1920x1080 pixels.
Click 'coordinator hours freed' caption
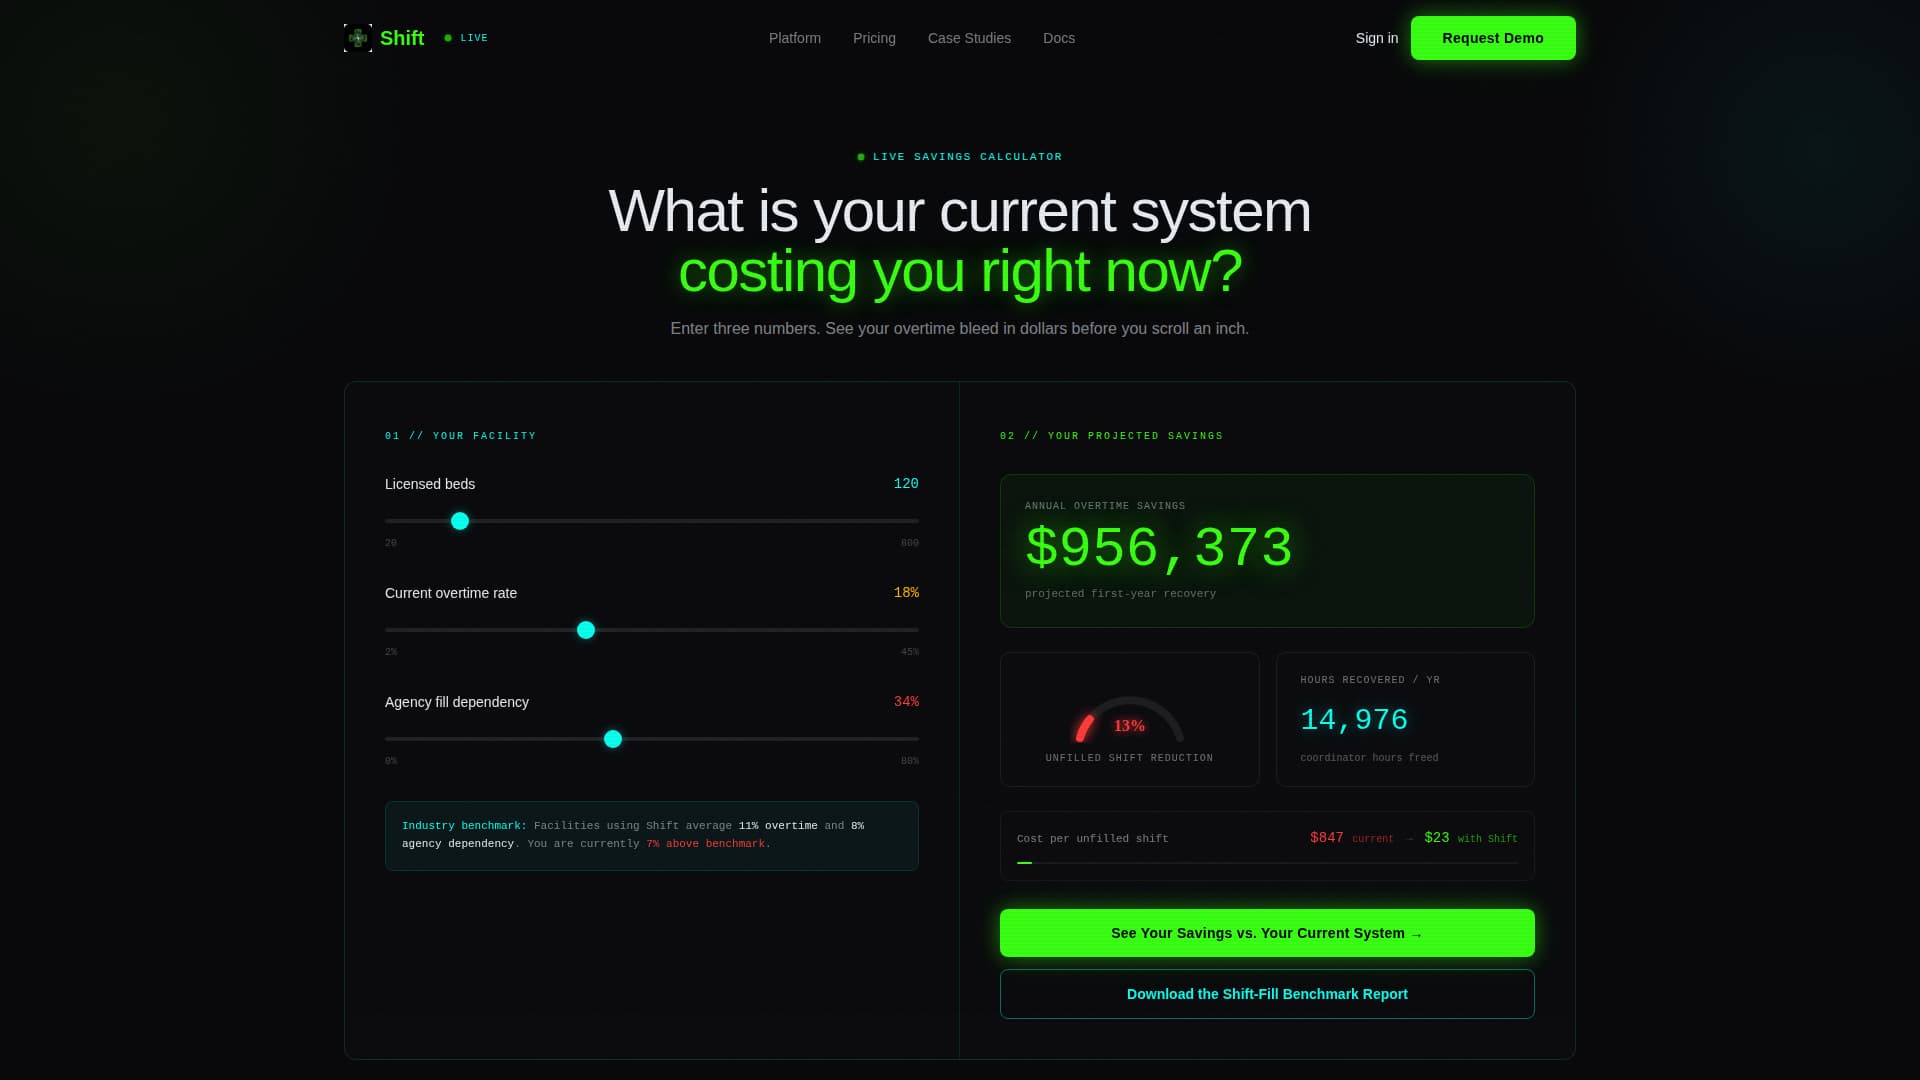pos(1369,758)
